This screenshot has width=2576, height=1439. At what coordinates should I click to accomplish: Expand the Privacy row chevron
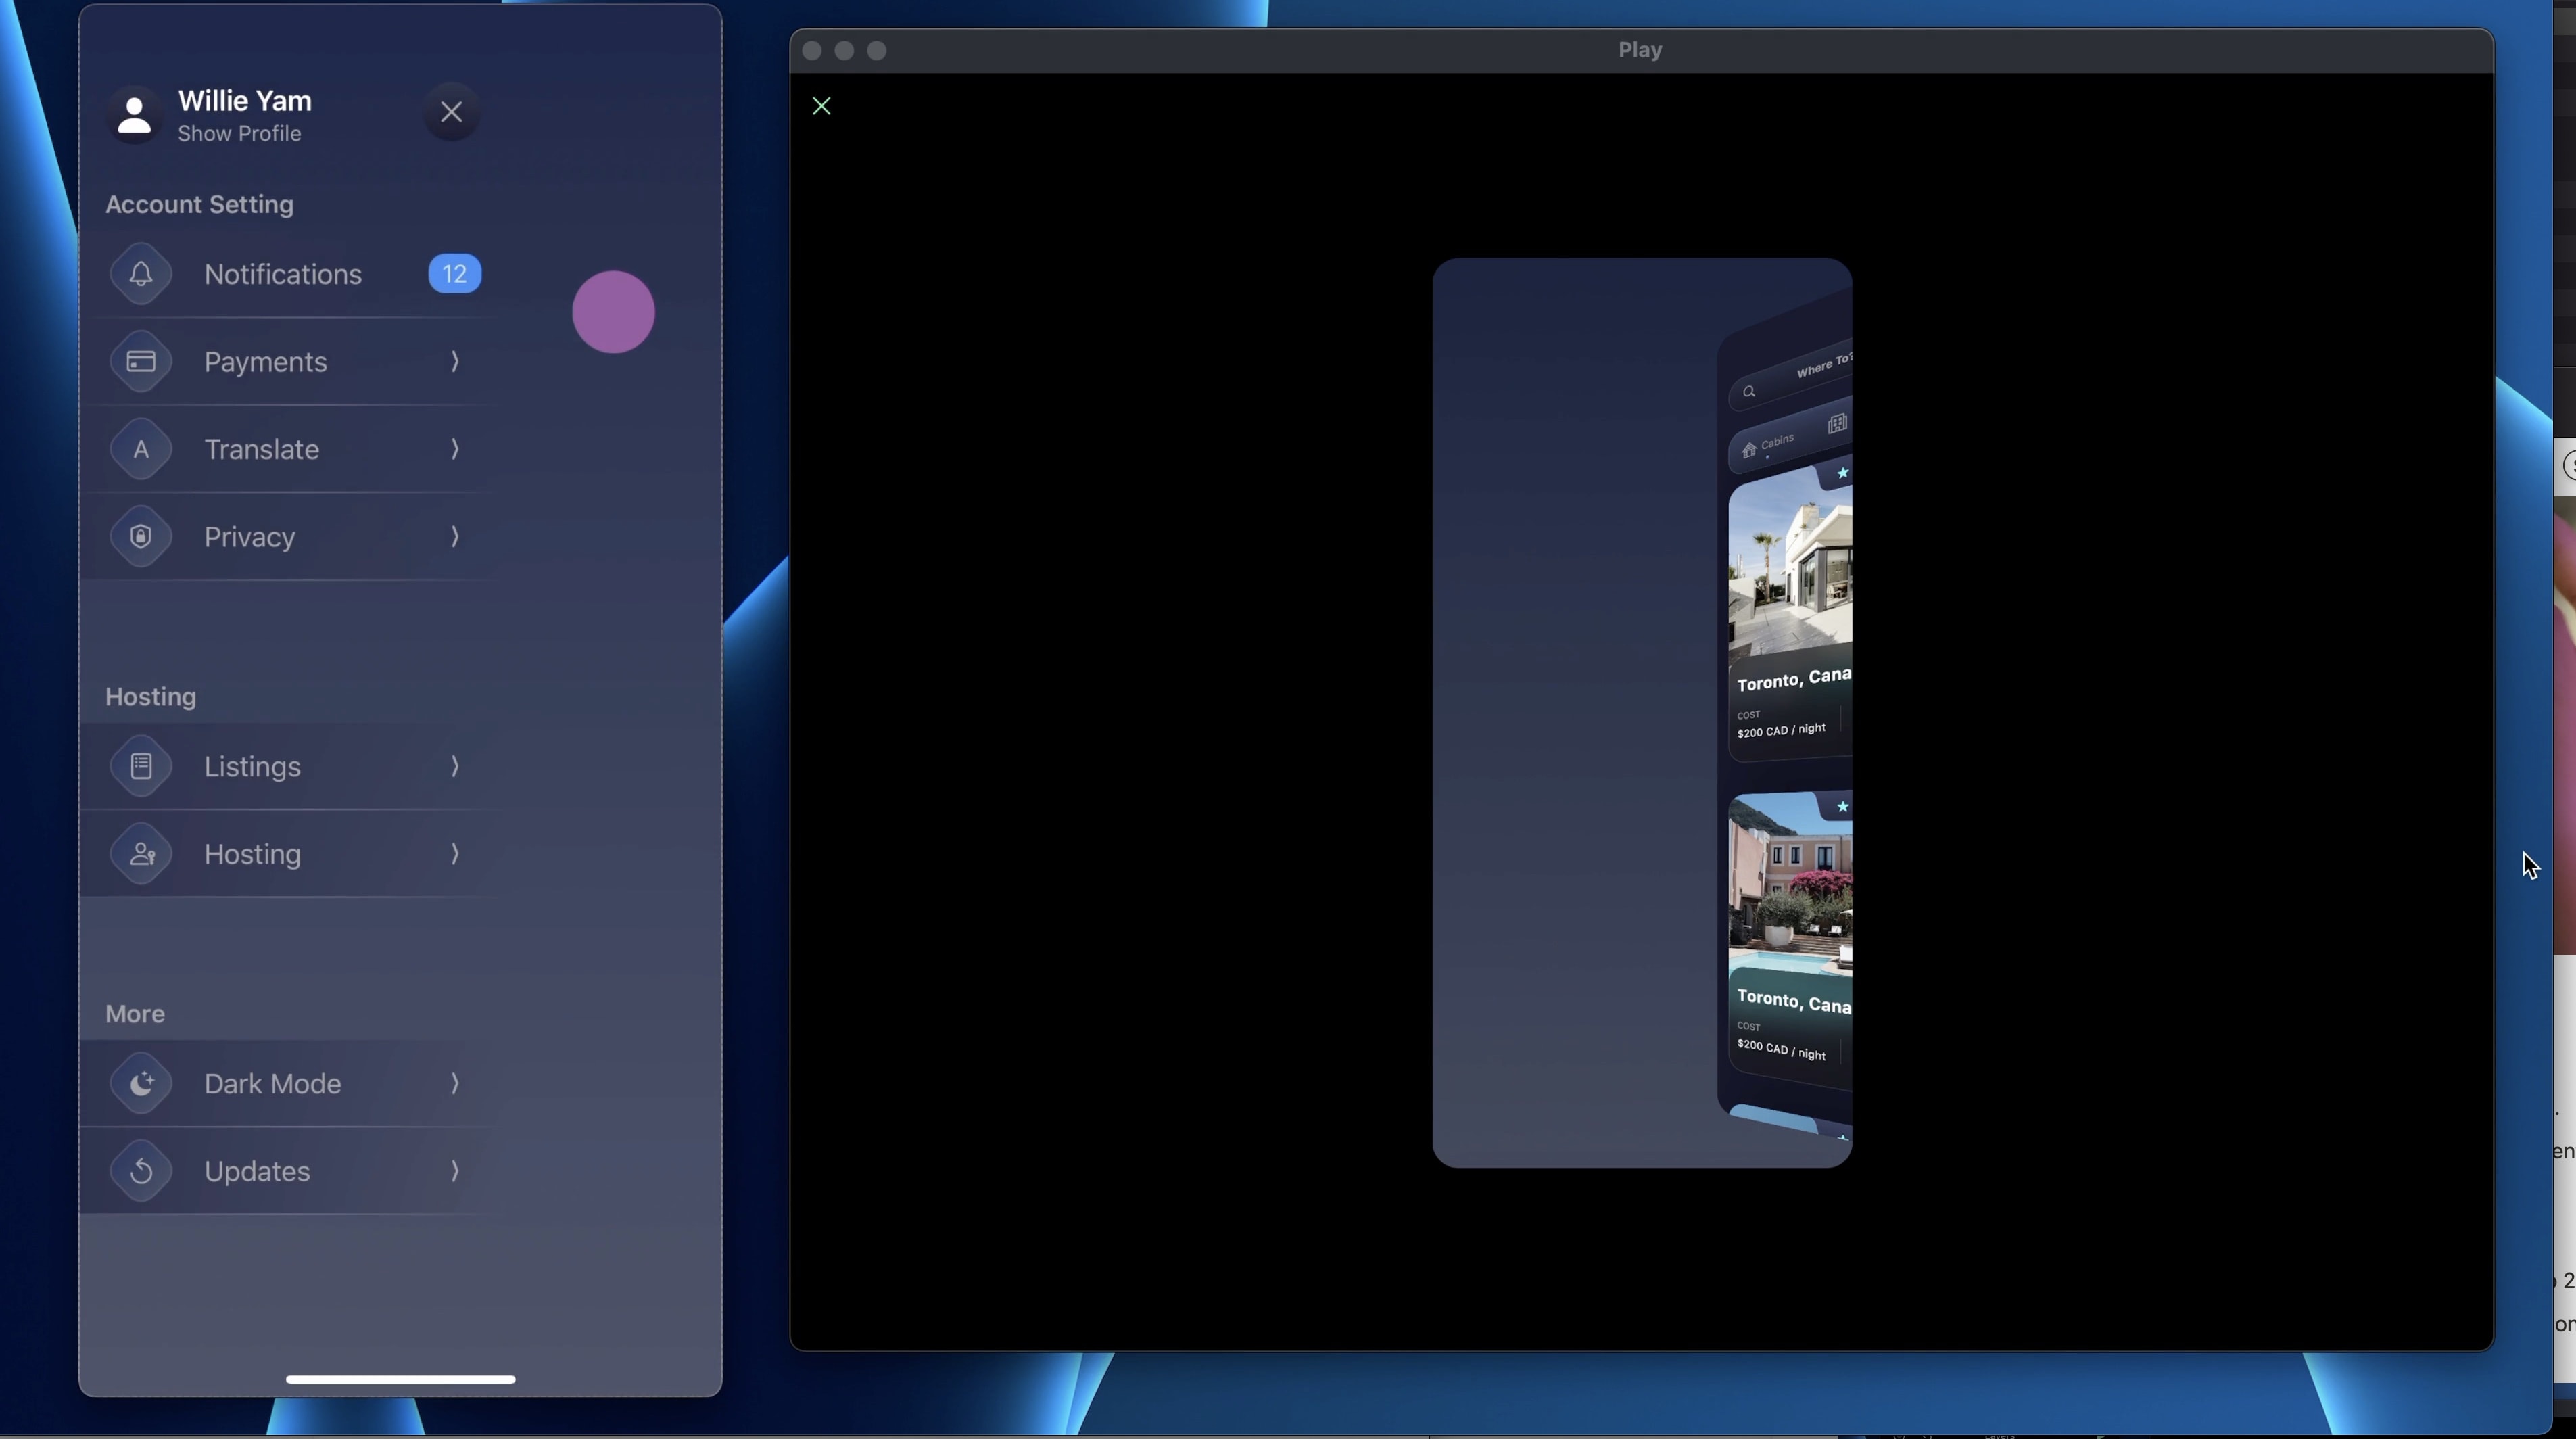coord(455,537)
